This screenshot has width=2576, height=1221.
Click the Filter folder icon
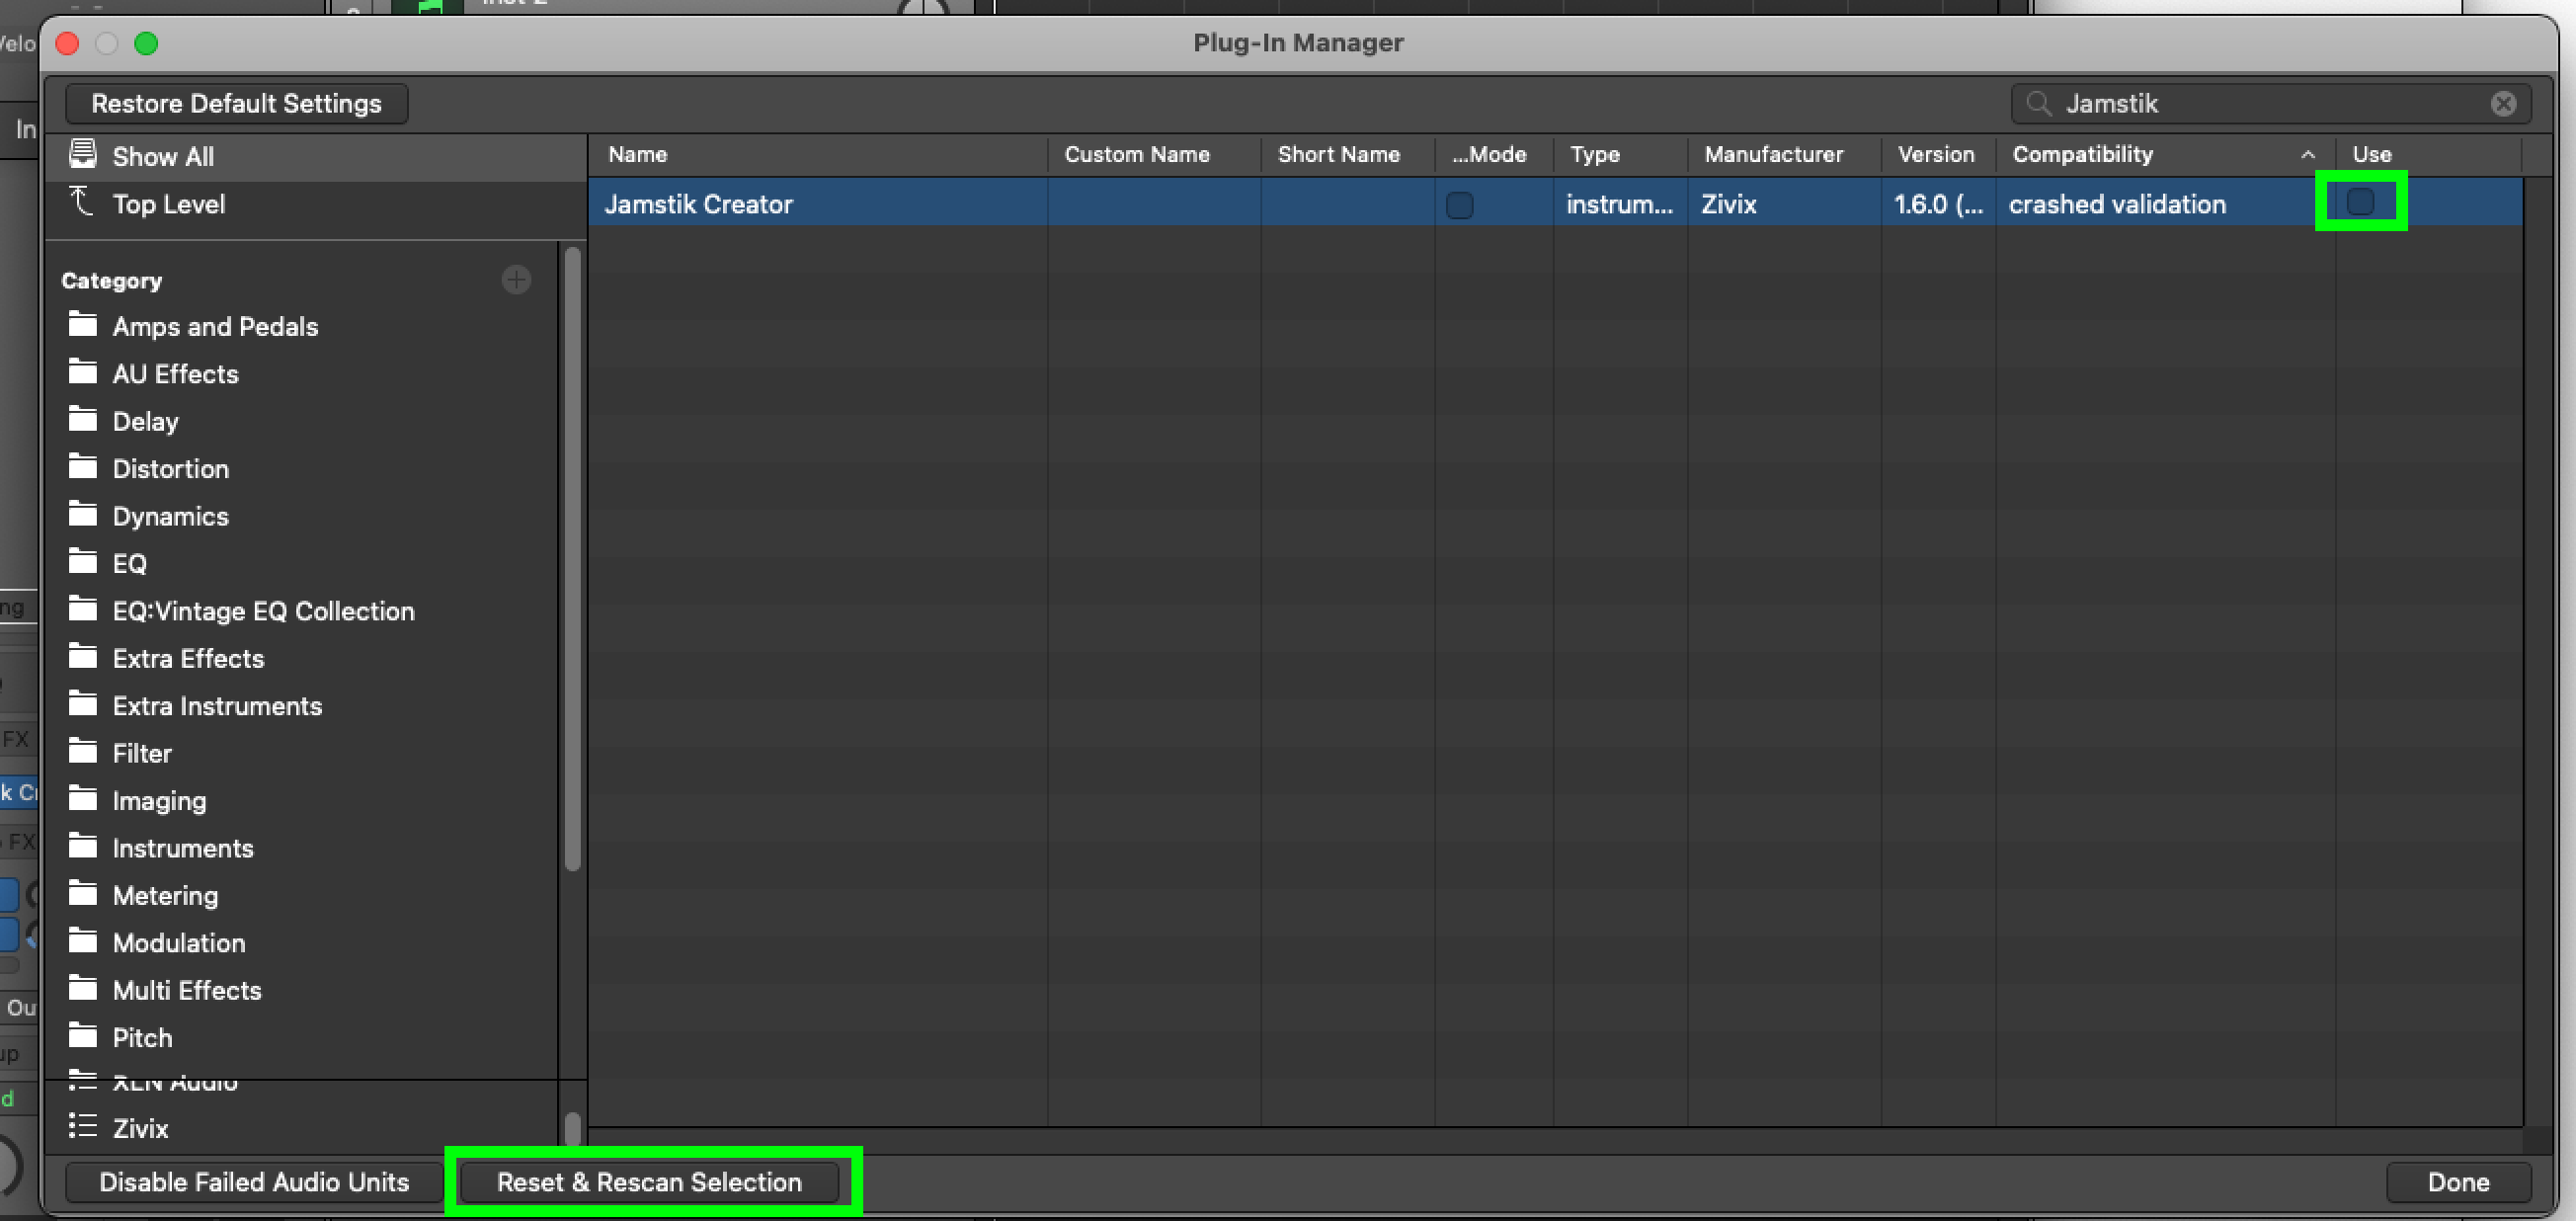[82, 752]
